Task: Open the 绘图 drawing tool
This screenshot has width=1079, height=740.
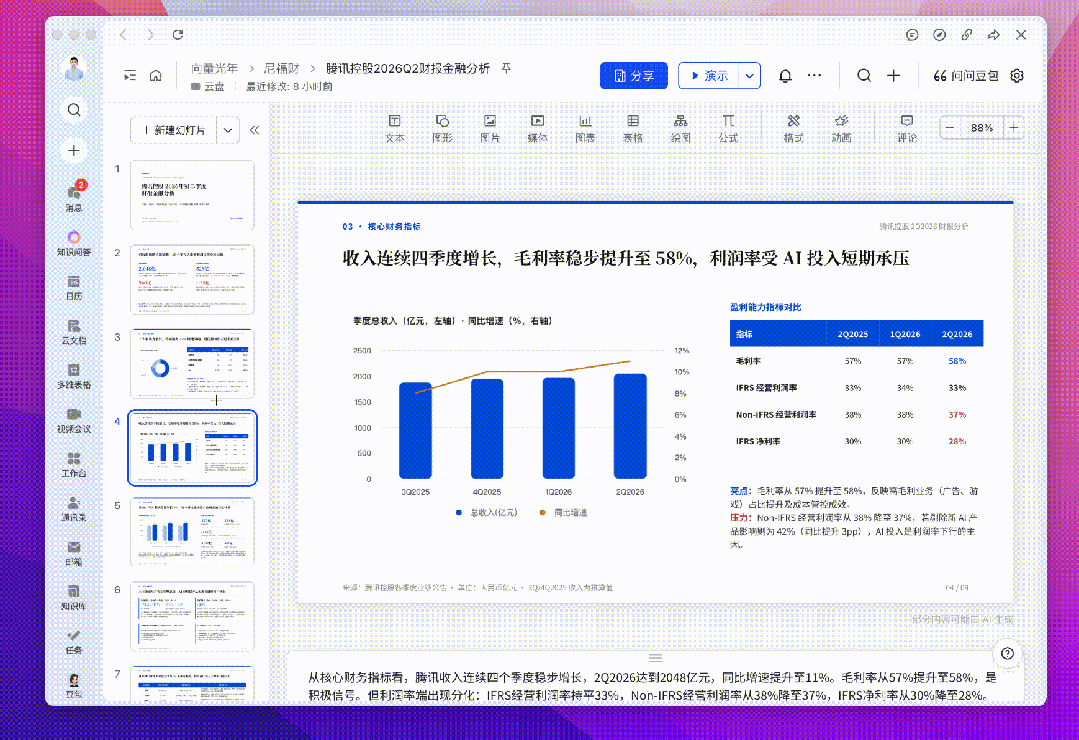Action: (x=681, y=129)
